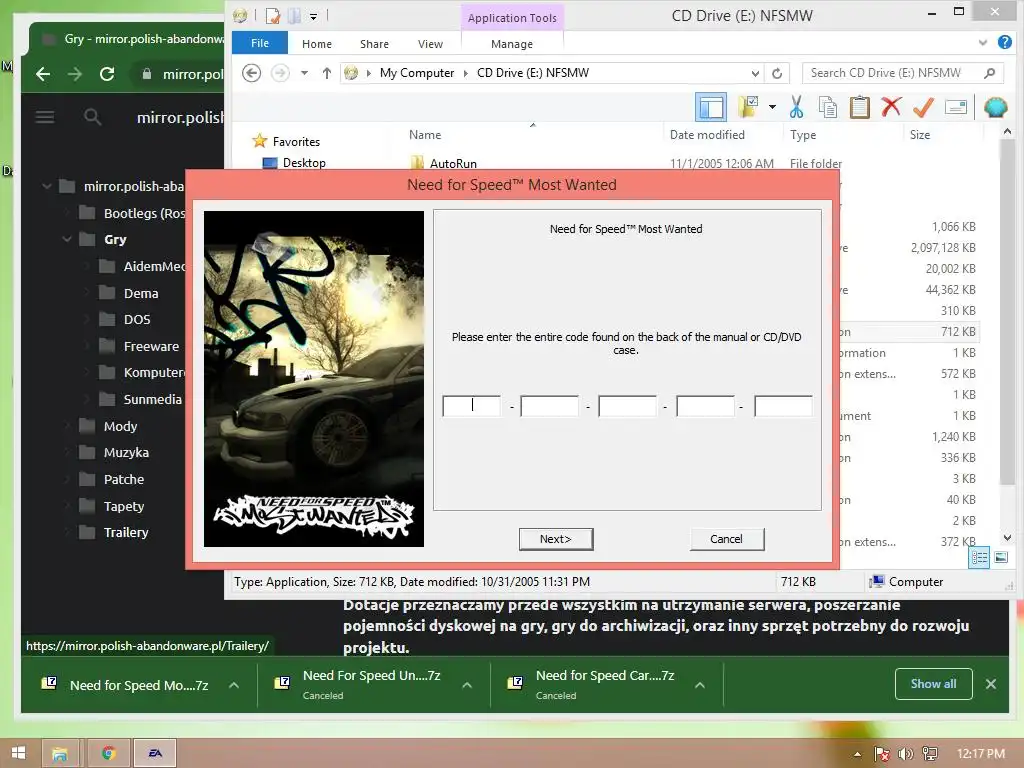Click the folder options icon in Explorer toolbar
This screenshot has width=1024, height=768.
[x=748, y=106]
